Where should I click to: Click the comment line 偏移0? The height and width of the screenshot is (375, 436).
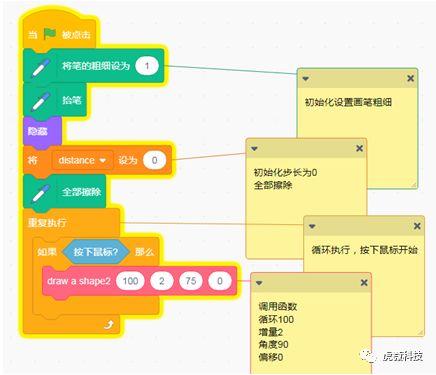(x=271, y=357)
